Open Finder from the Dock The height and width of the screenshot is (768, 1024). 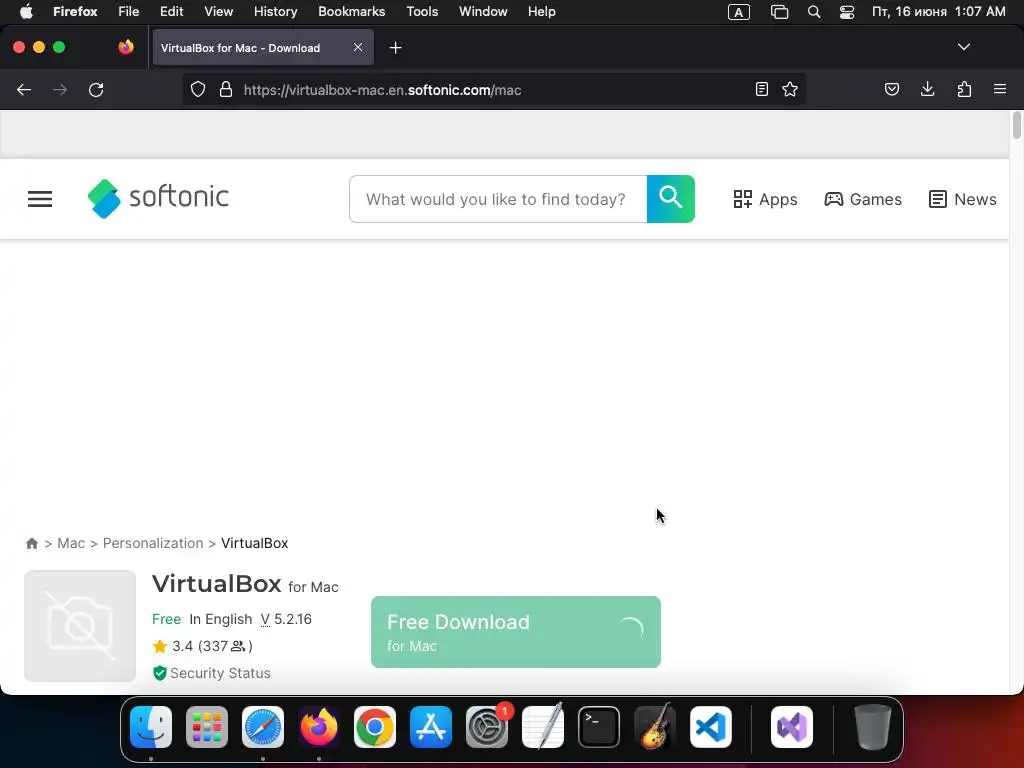click(x=151, y=727)
